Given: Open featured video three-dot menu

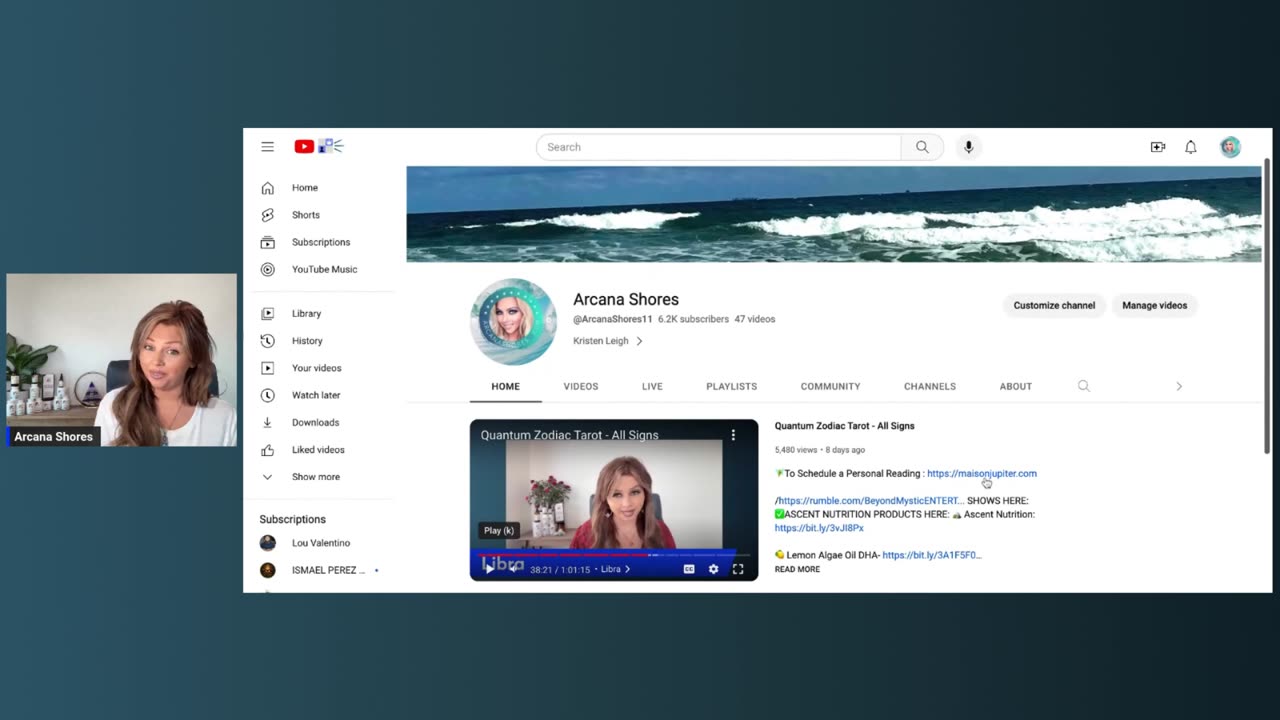Looking at the screenshot, I should (x=733, y=435).
